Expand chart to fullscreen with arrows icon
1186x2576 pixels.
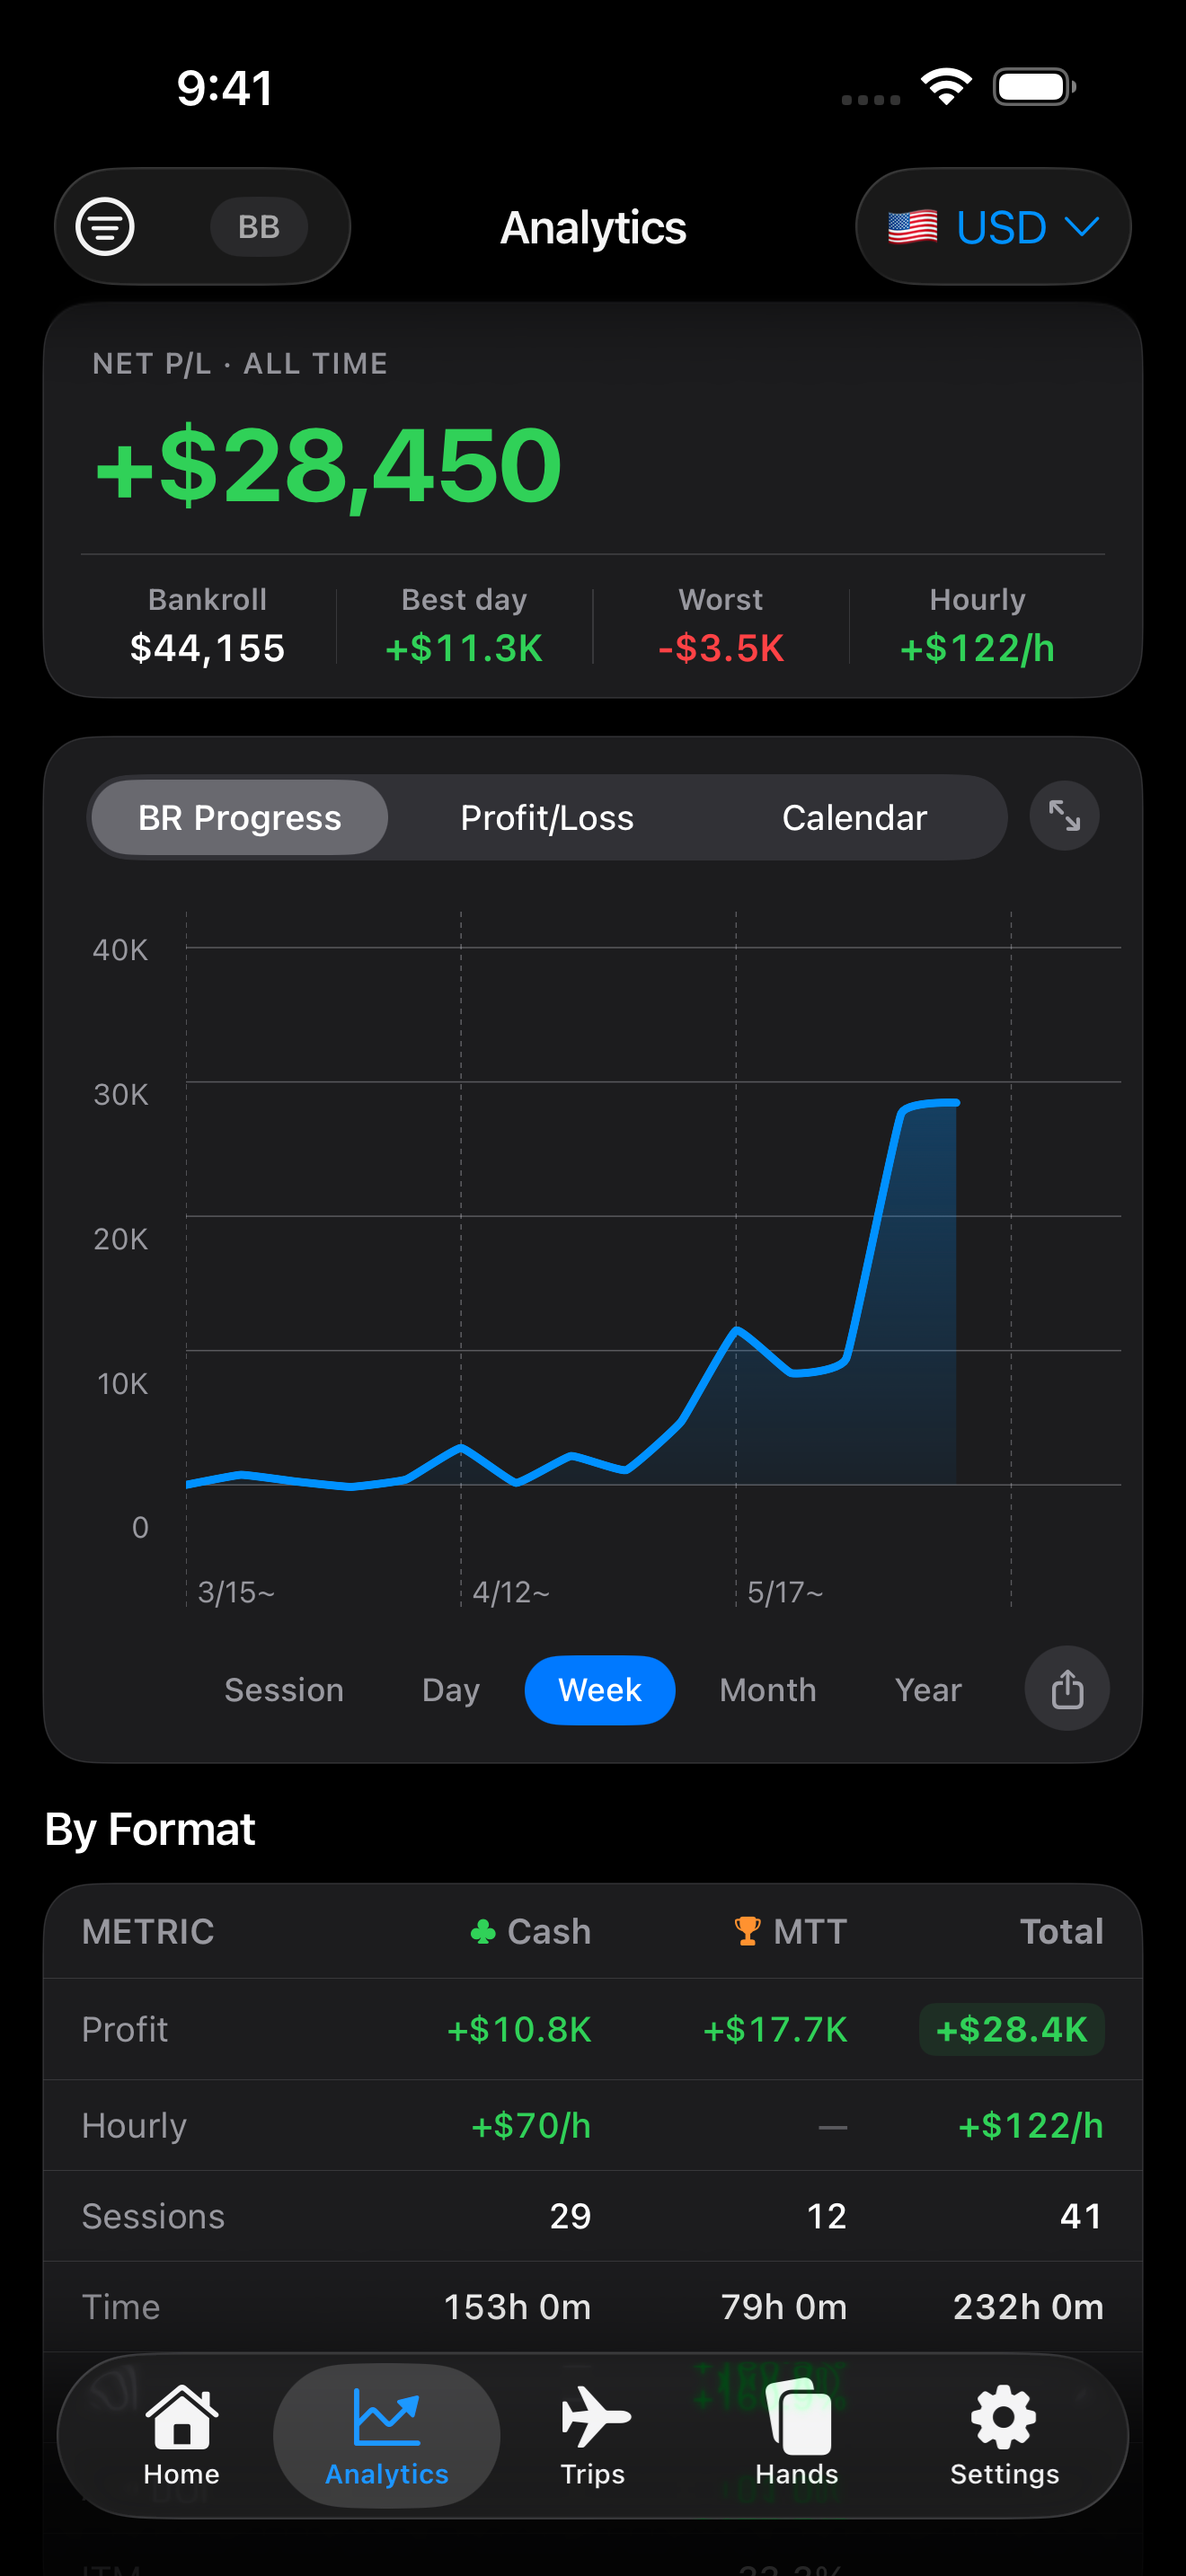pyautogui.click(x=1064, y=816)
